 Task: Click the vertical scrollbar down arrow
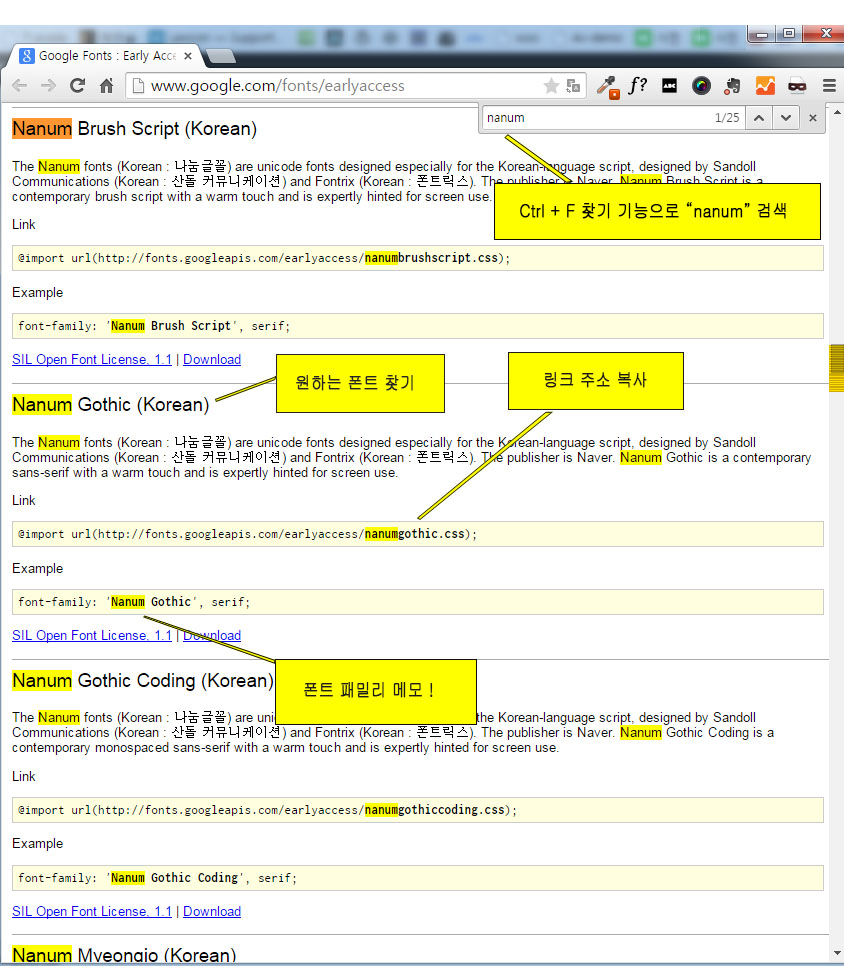pyautogui.click(x=836, y=953)
